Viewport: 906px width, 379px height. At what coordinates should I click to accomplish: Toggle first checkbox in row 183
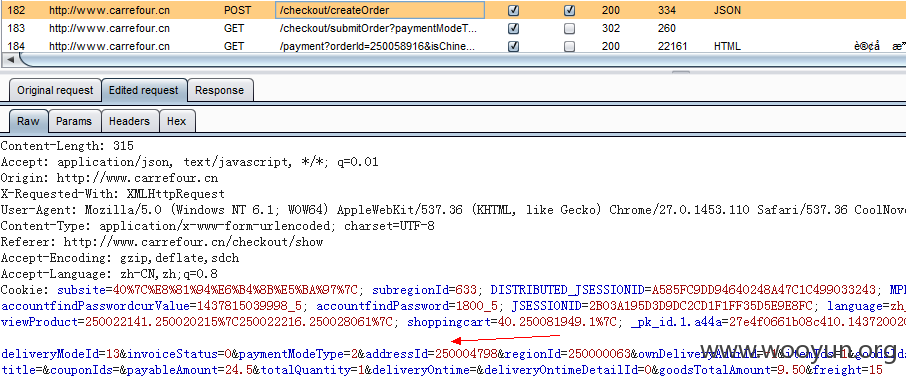pyautogui.click(x=513, y=28)
